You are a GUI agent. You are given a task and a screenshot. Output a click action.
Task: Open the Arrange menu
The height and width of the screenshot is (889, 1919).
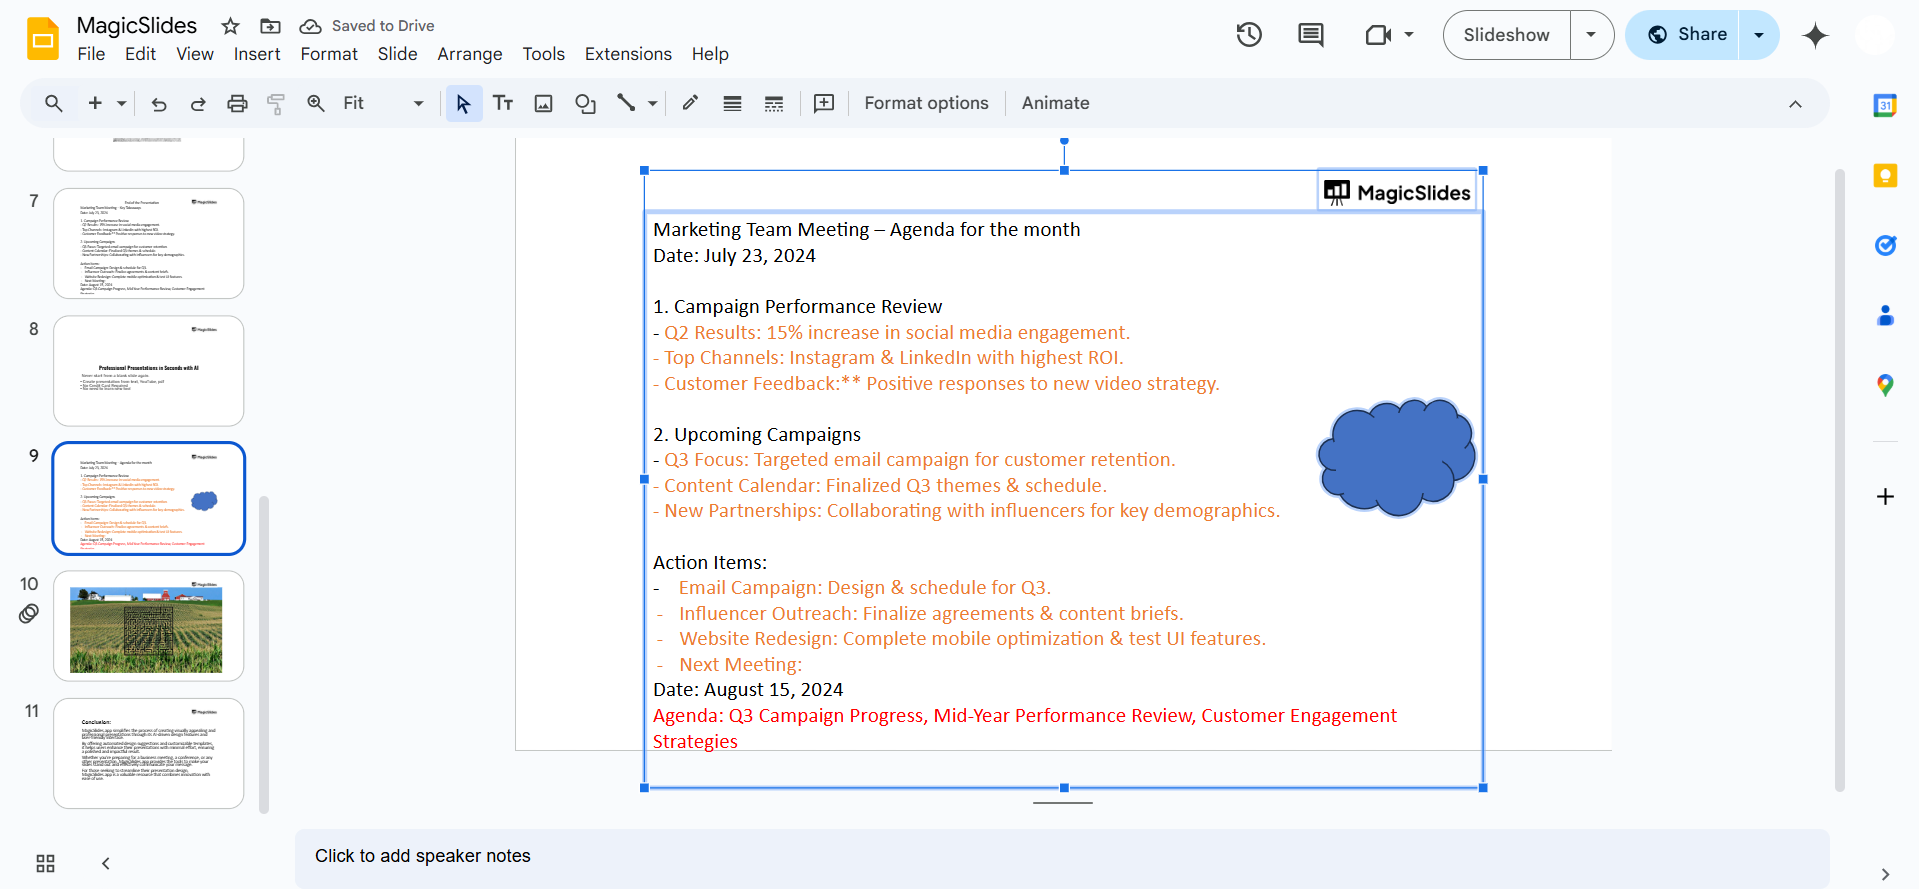(x=469, y=54)
